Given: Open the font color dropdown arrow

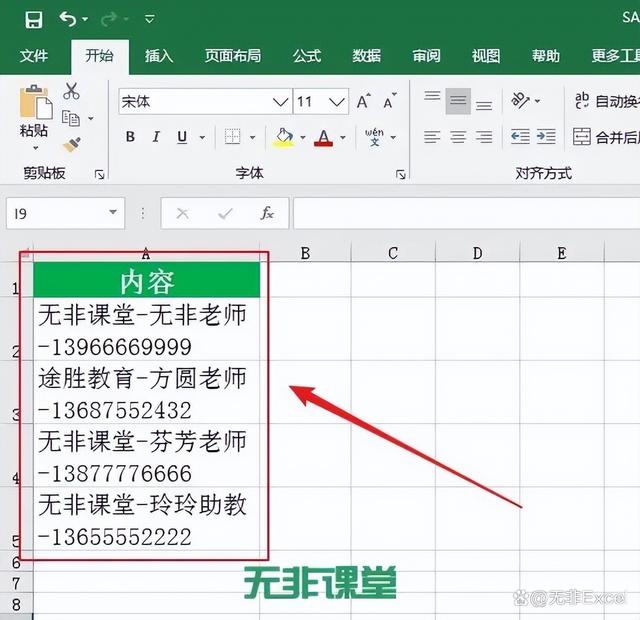Looking at the screenshot, I should click(x=343, y=138).
